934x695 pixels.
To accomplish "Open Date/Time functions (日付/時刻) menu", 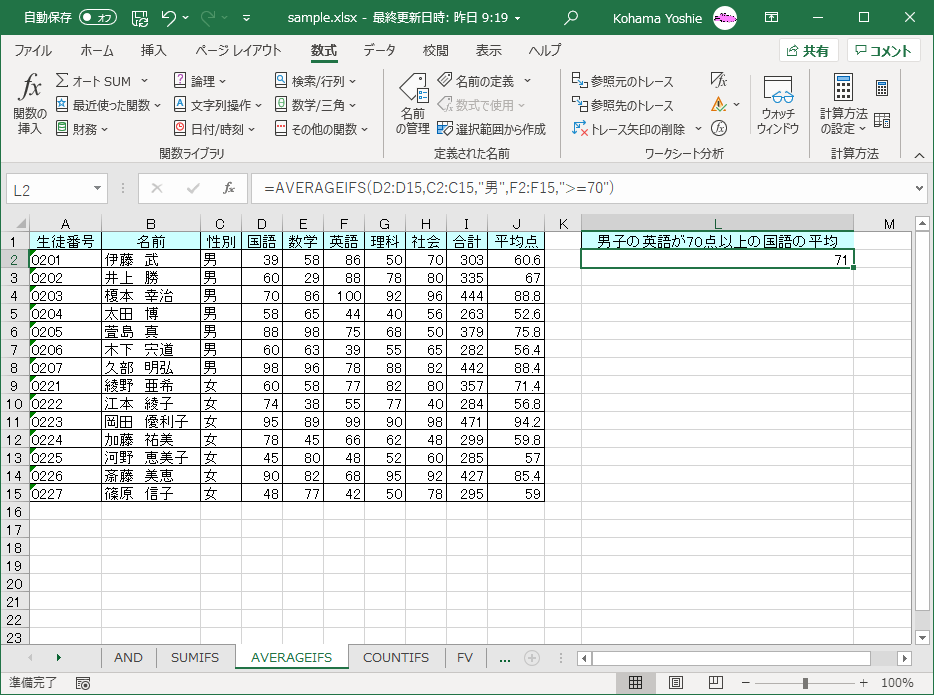I will [x=214, y=129].
